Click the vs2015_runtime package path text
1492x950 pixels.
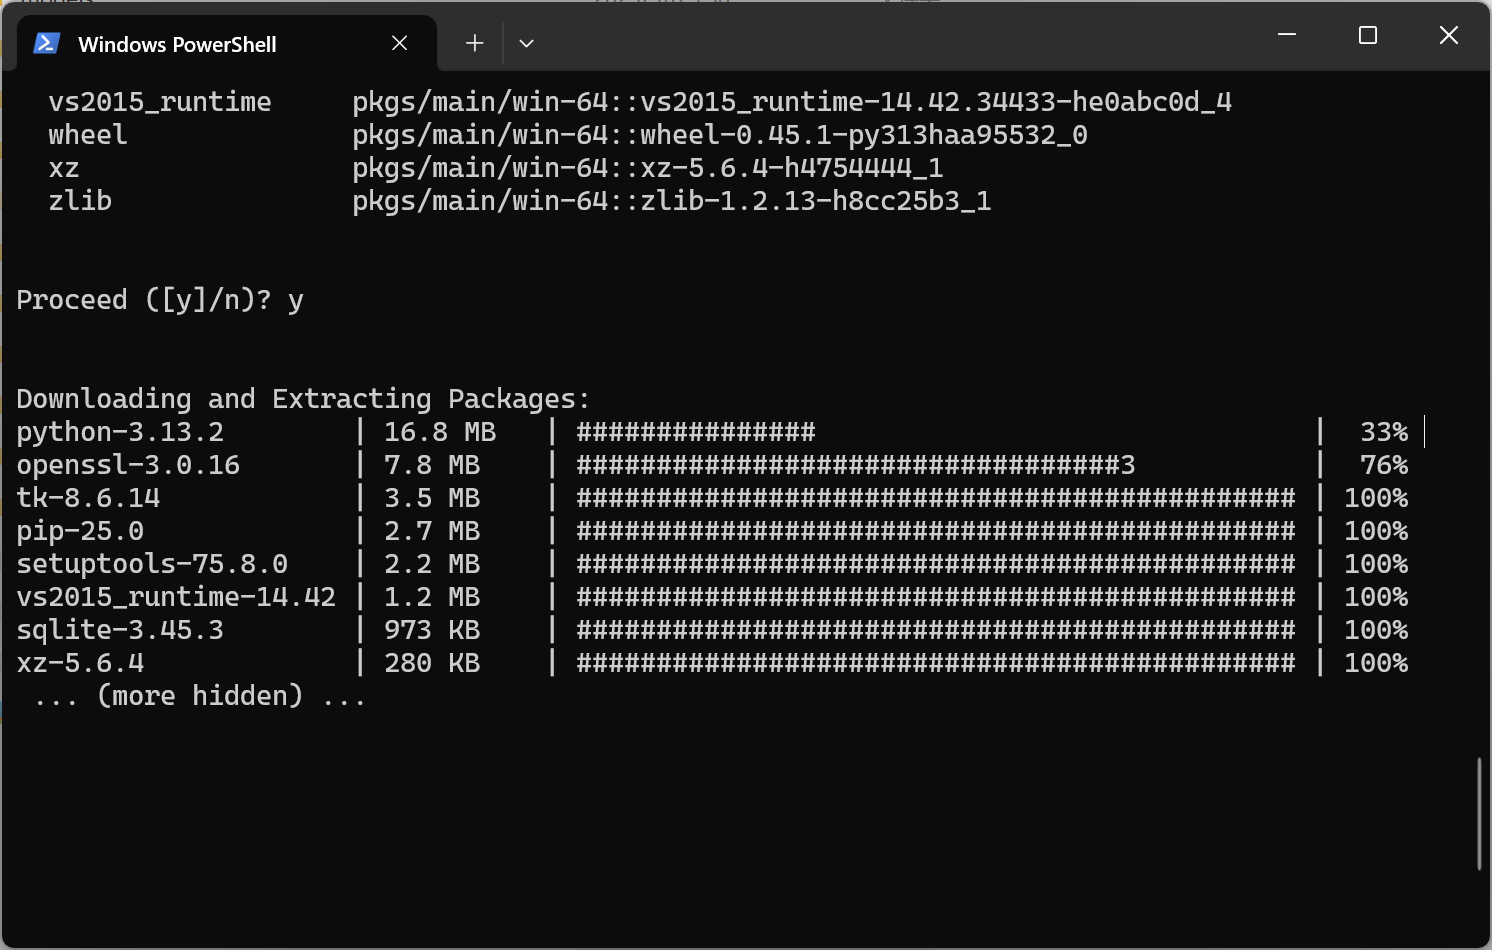[x=791, y=102]
